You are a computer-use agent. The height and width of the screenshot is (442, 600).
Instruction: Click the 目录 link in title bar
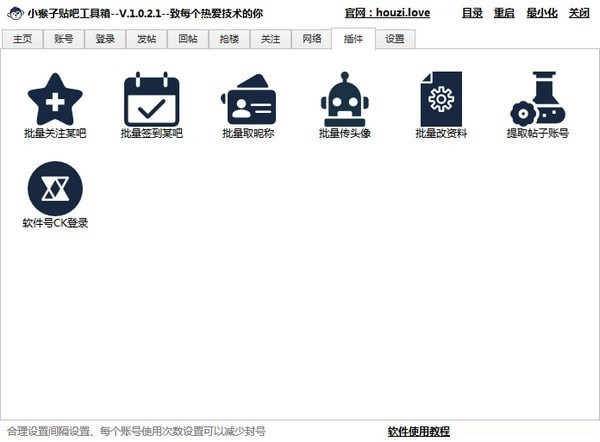[x=472, y=13]
